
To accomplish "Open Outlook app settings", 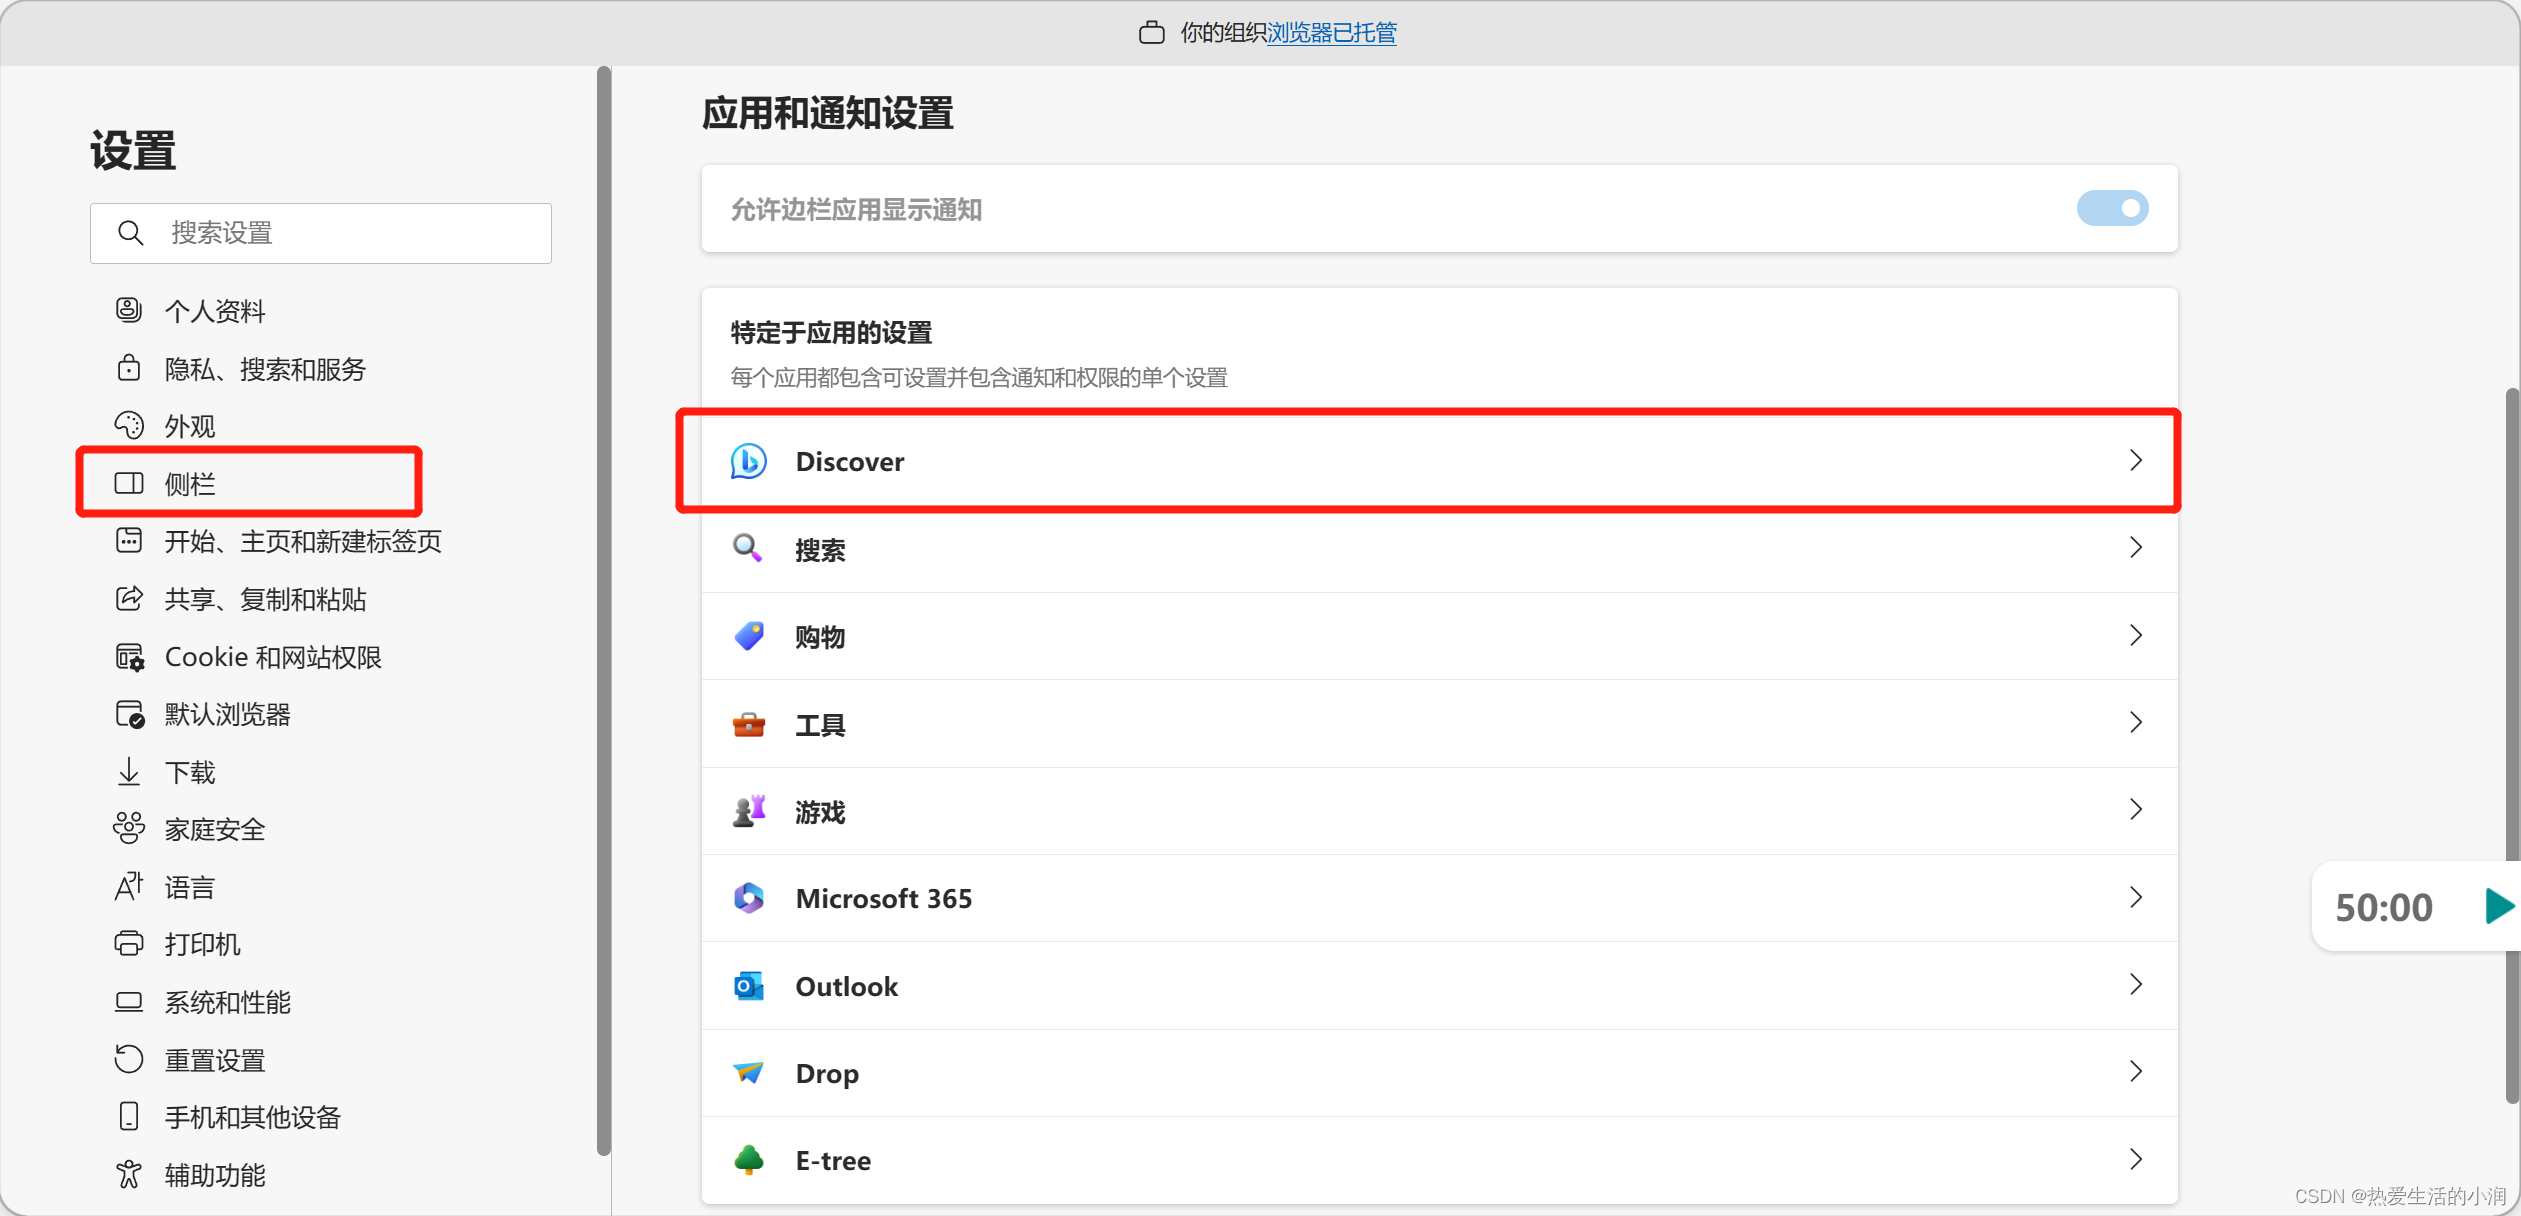I will [1439, 986].
